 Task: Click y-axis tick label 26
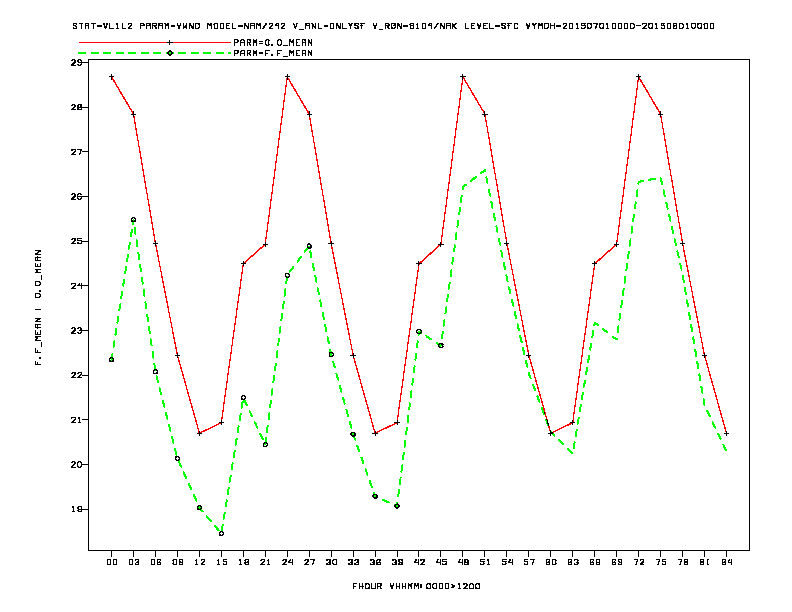coord(76,196)
